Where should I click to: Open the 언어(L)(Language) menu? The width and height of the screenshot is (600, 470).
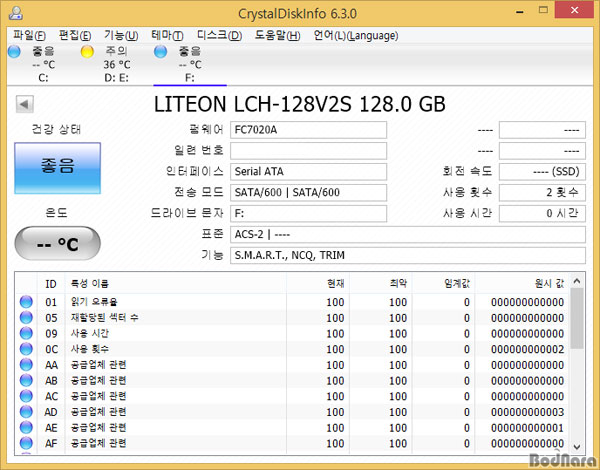click(x=356, y=36)
